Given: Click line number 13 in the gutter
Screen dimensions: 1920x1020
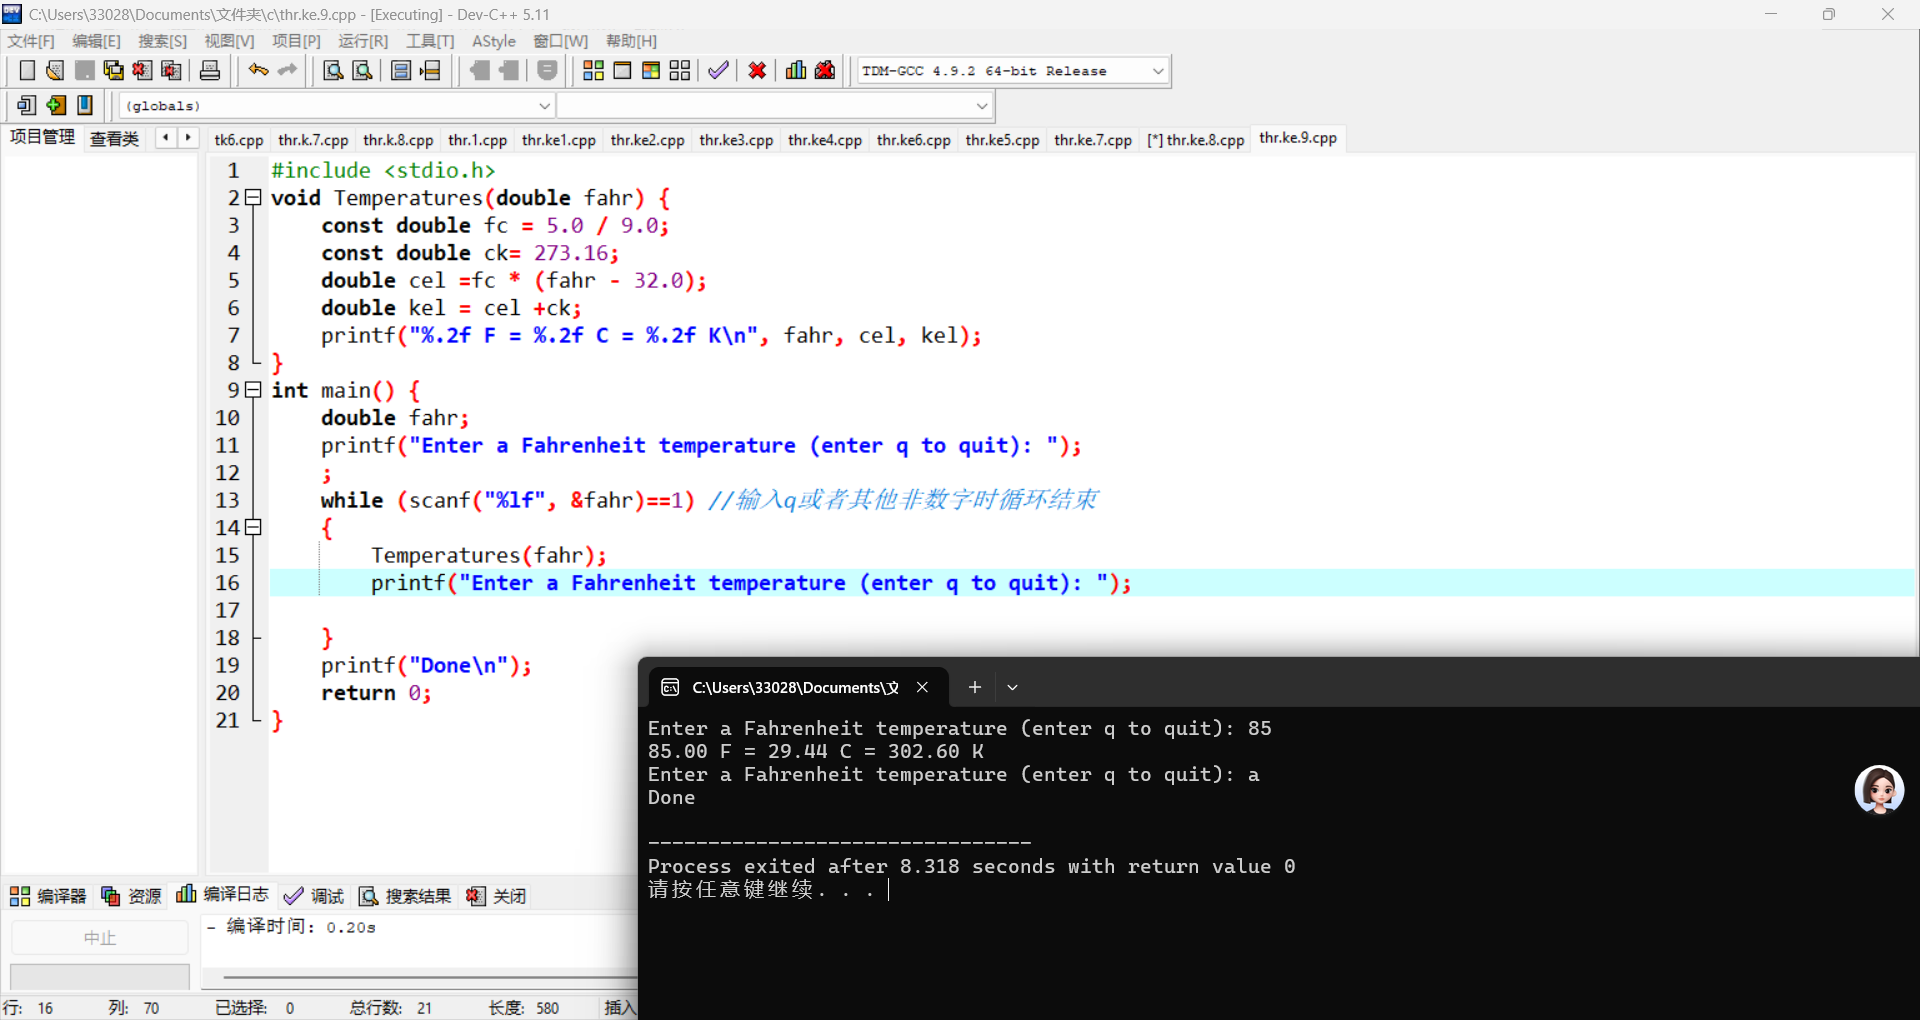Looking at the screenshot, I should click(x=228, y=500).
